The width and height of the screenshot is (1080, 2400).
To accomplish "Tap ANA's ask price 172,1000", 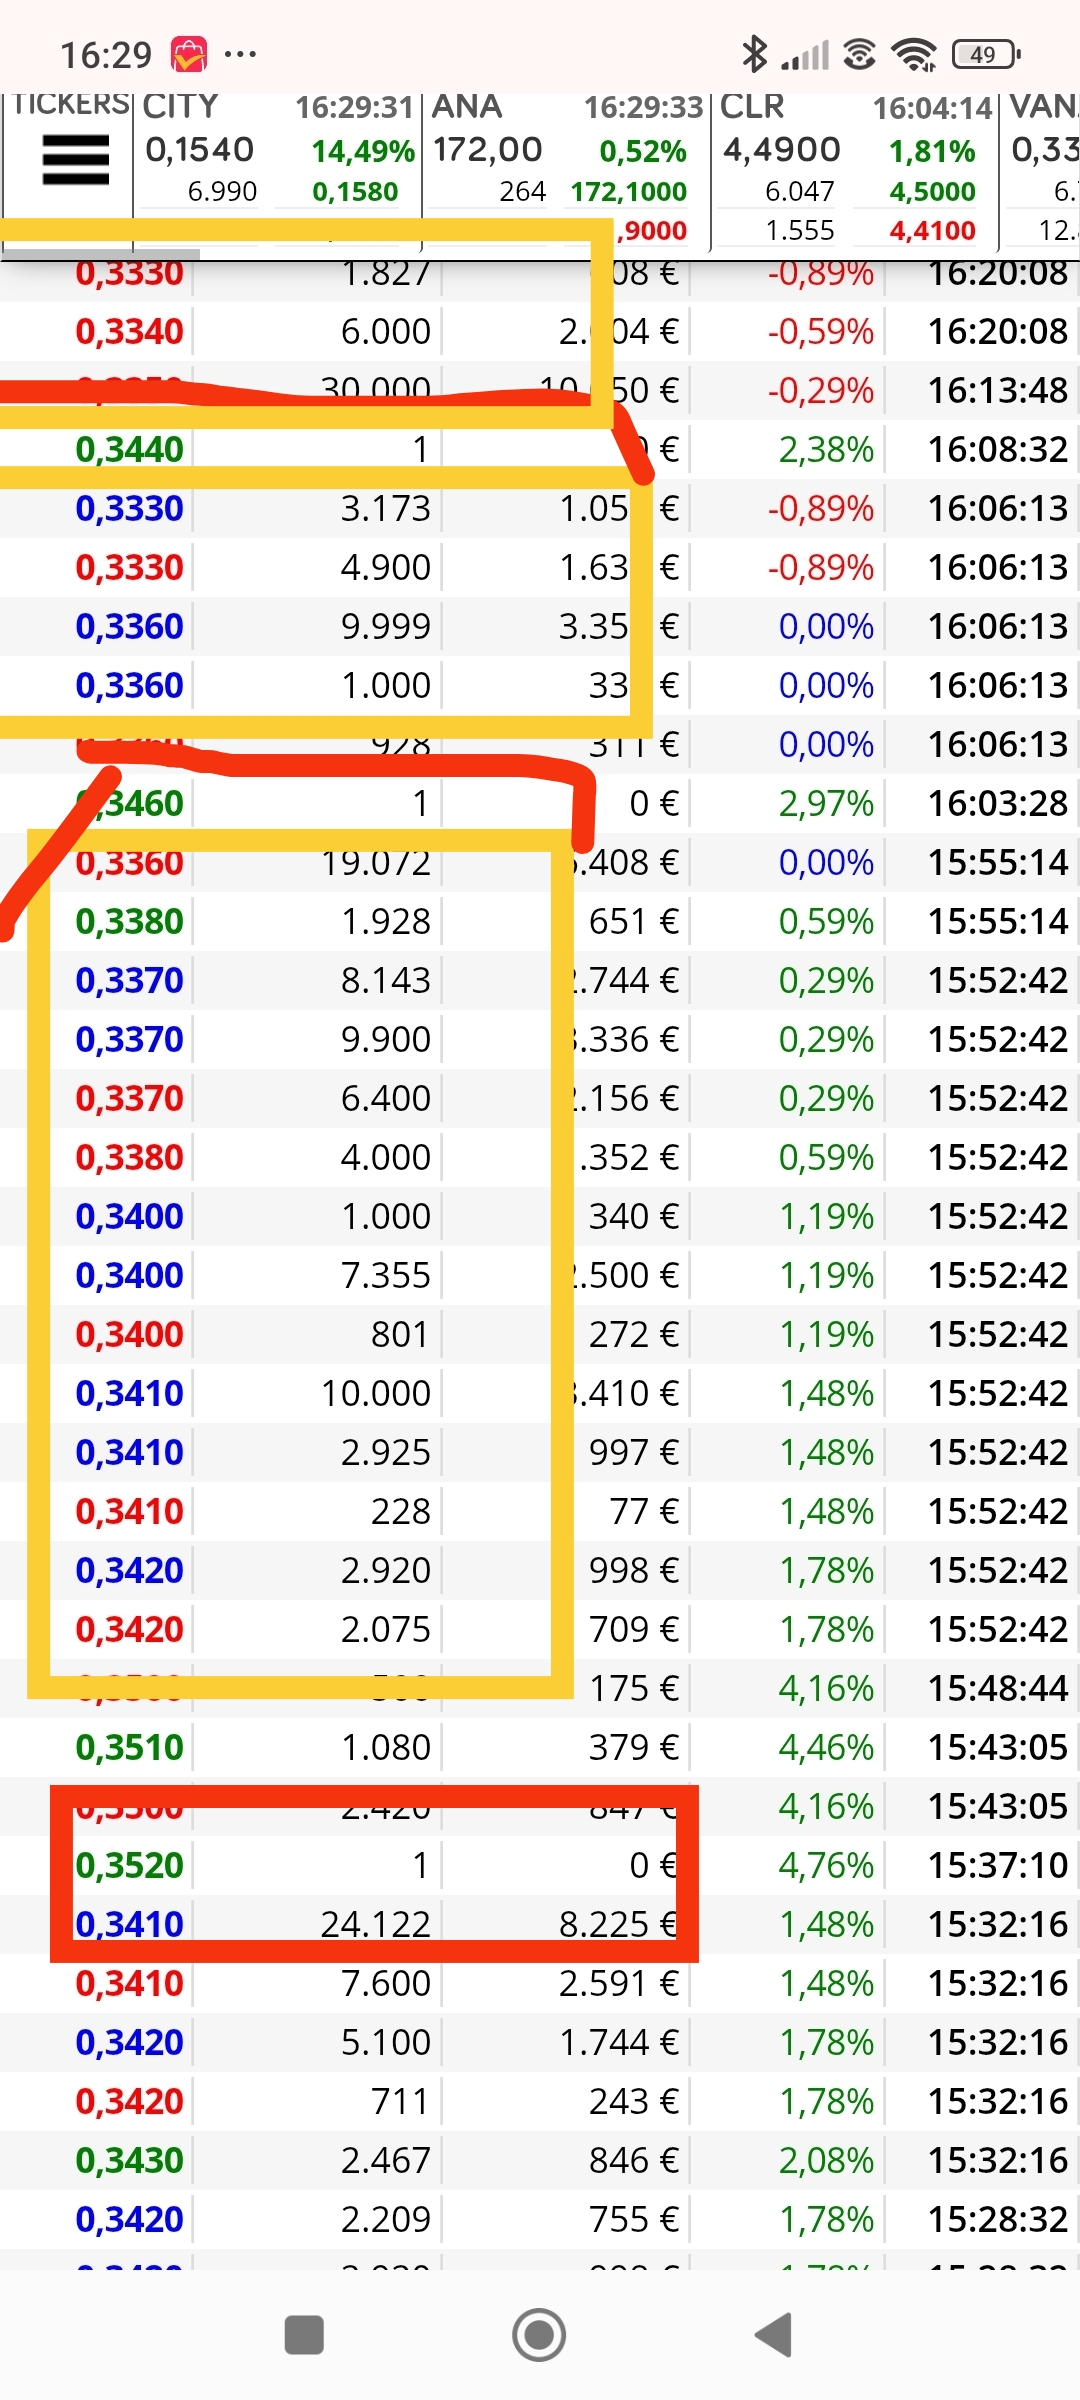I will point(629,191).
